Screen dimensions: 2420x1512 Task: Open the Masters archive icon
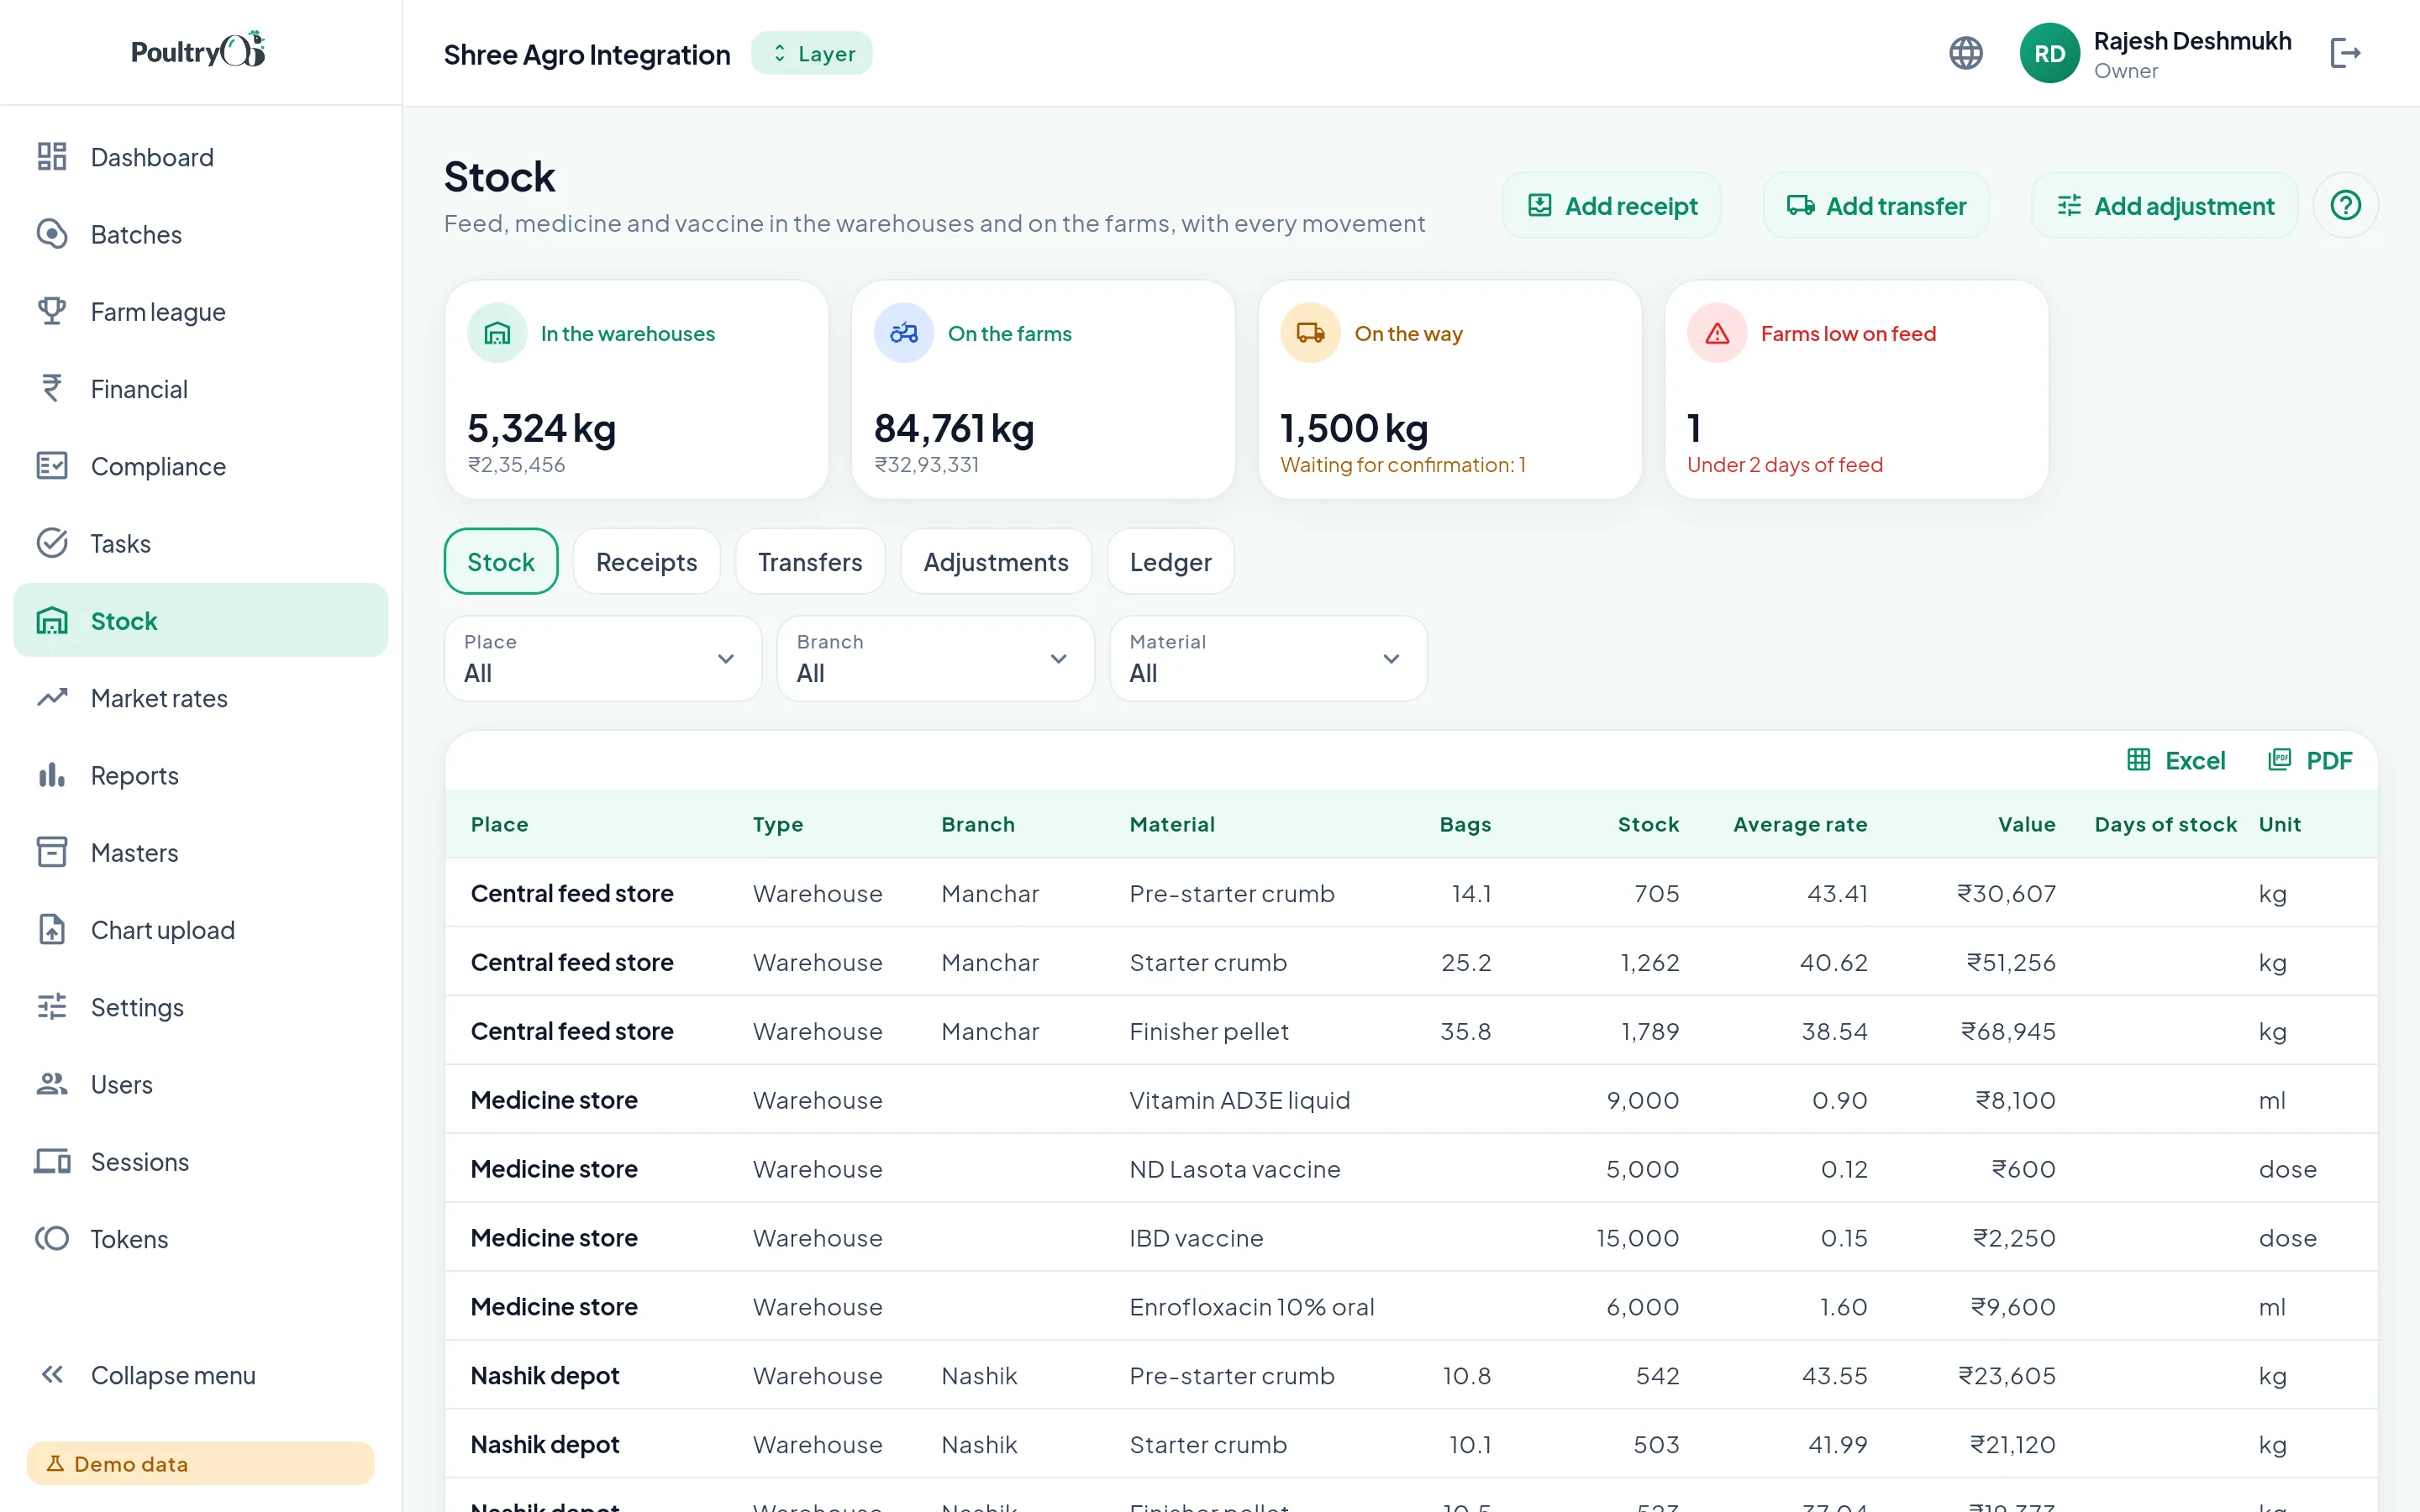click(x=51, y=852)
